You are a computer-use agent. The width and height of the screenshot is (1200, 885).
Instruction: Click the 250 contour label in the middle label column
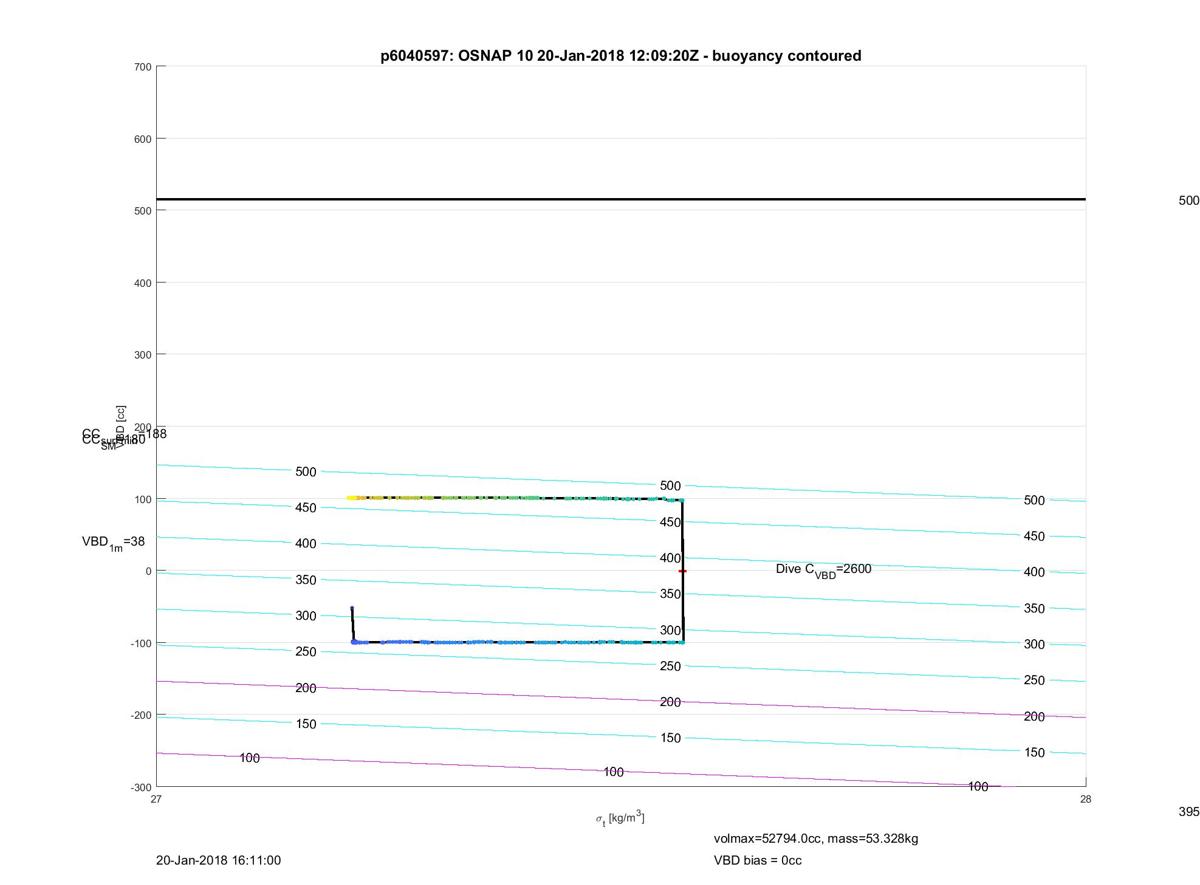pos(670,666)
